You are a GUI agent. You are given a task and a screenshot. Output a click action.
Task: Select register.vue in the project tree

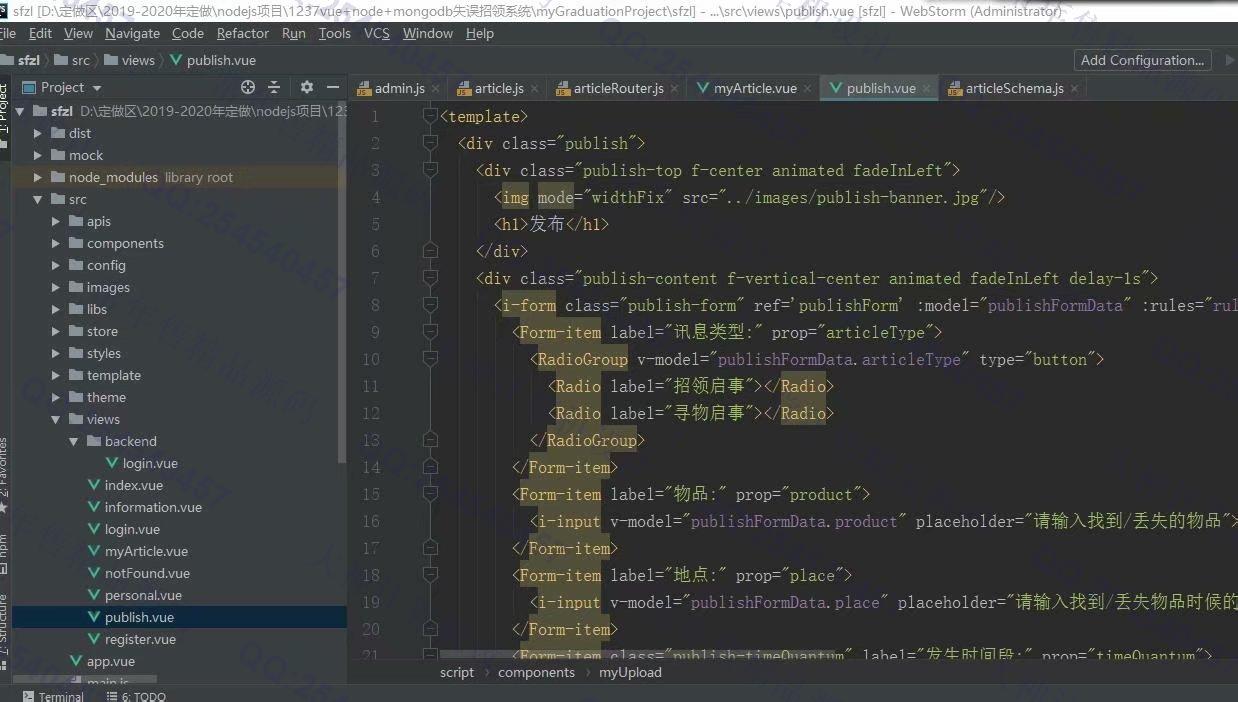click(139, 639)
